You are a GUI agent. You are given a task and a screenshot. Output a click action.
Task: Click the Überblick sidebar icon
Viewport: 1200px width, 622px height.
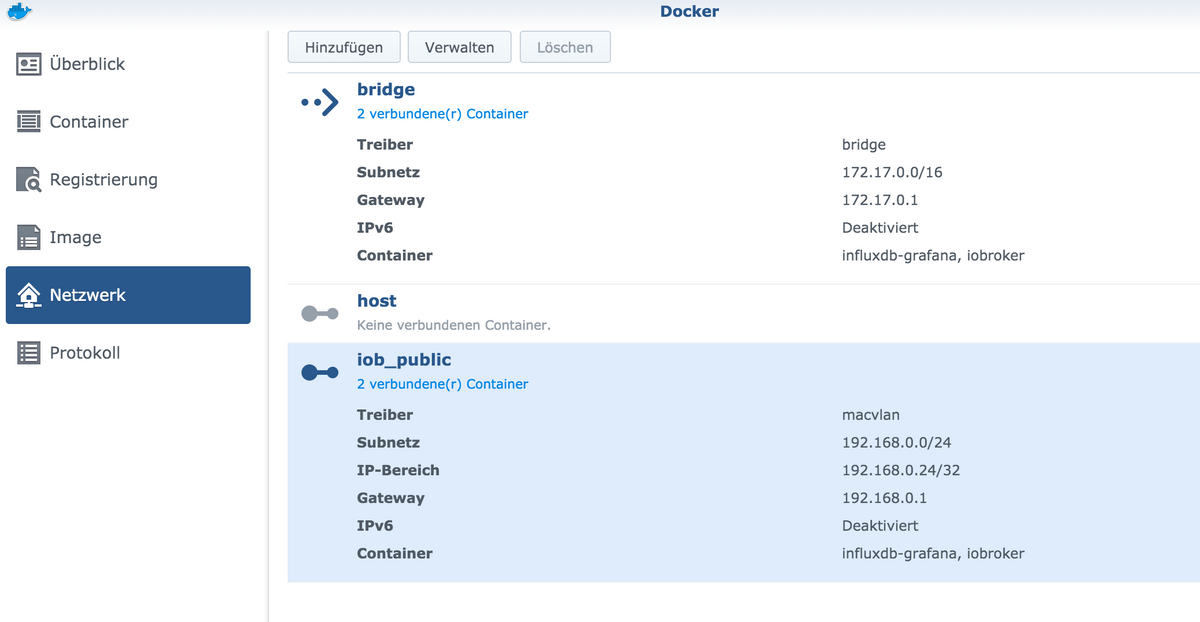click(x=29, y=64)
